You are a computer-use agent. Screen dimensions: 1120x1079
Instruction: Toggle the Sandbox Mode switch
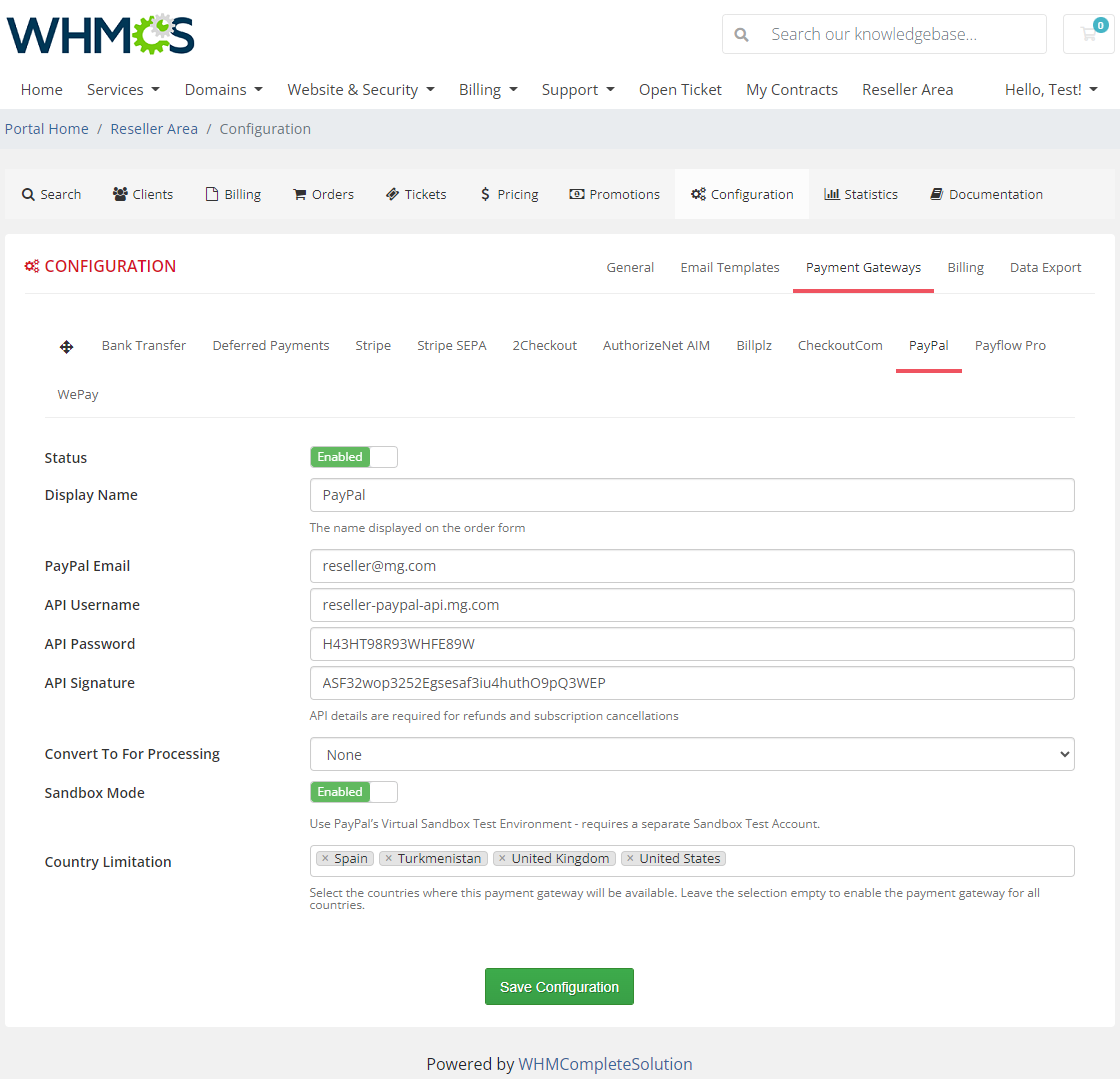pyautogui.click(x=354, y=792)
